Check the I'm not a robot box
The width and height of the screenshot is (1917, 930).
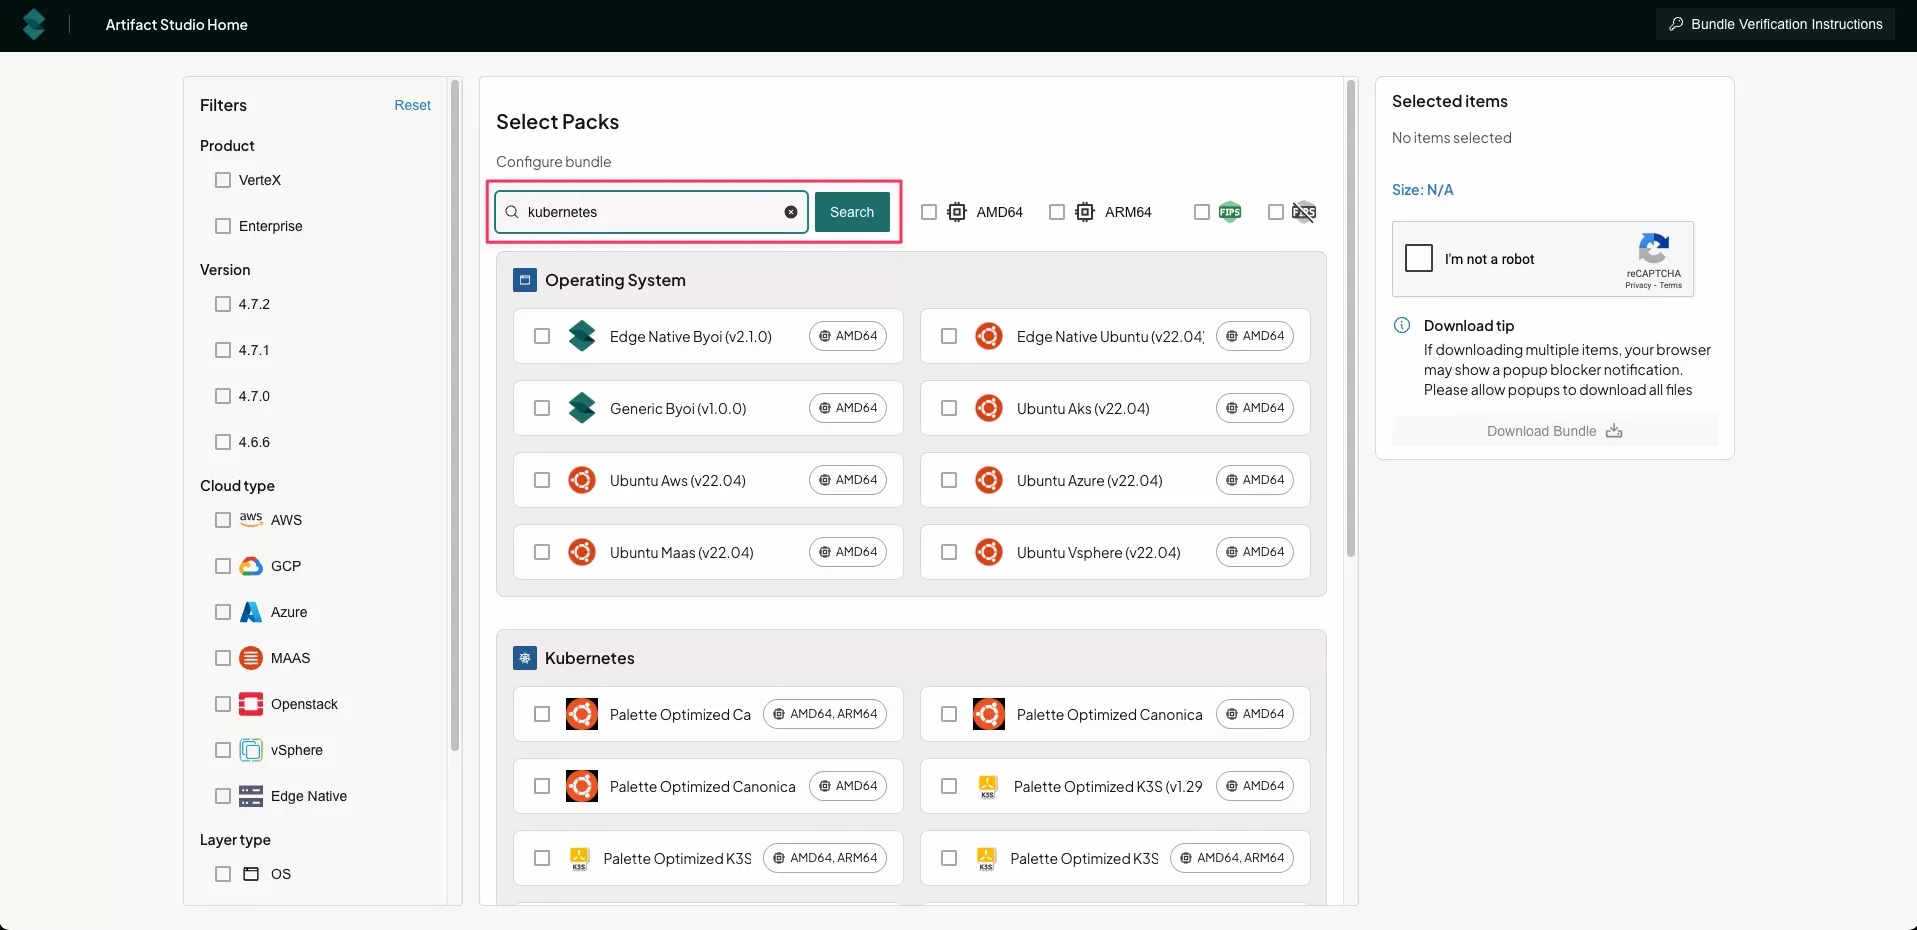(1419, 258)
